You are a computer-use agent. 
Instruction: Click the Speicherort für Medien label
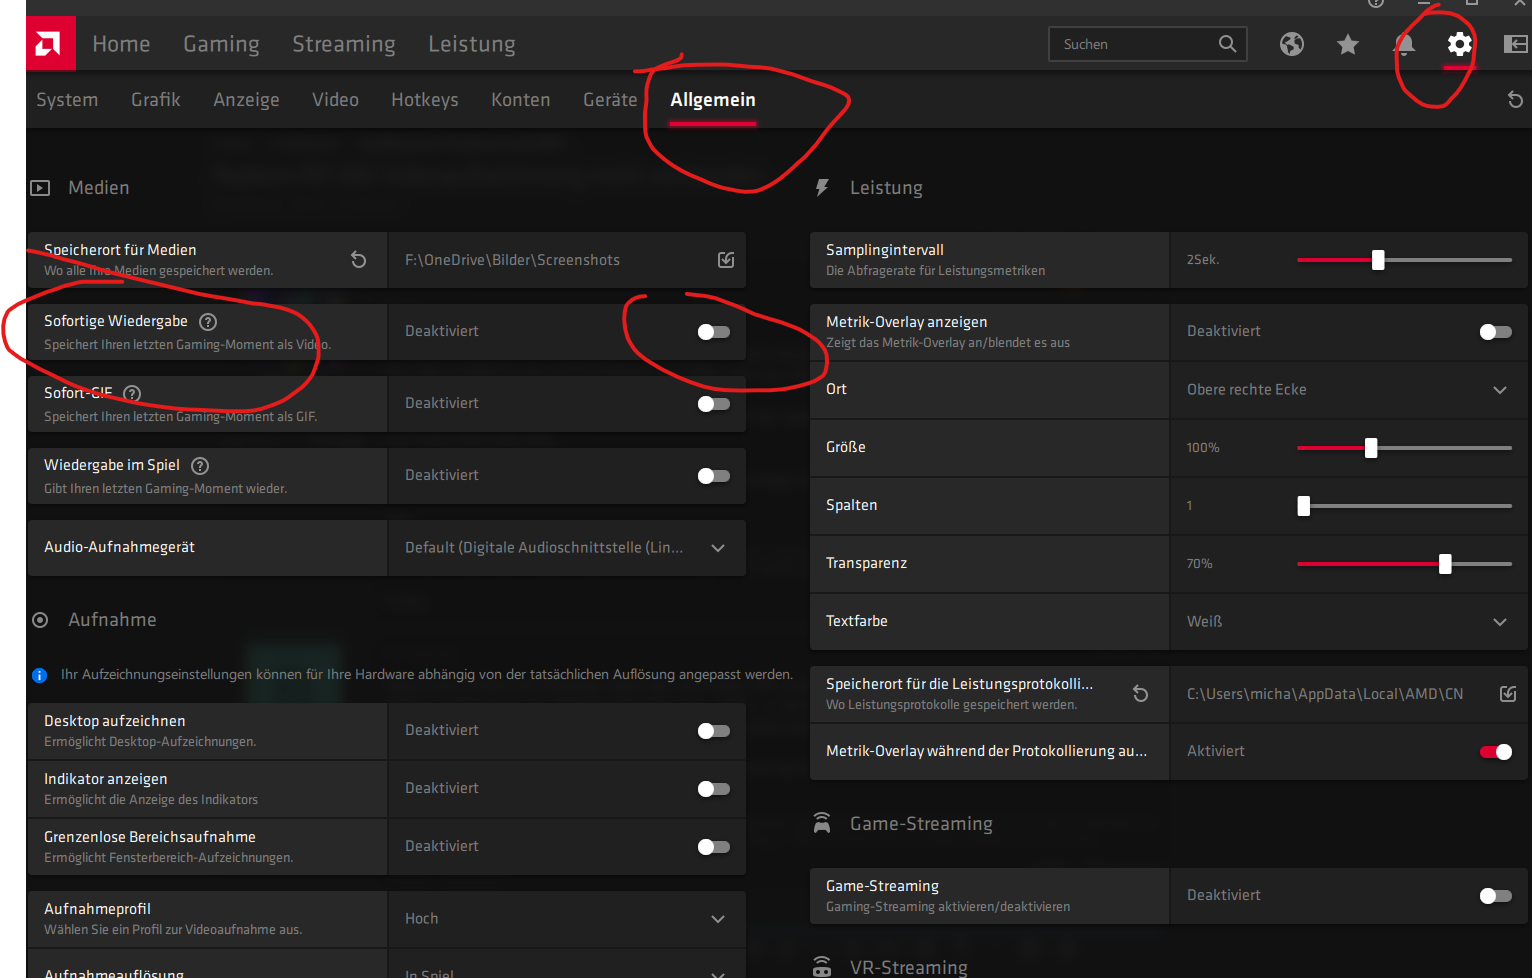120,250
